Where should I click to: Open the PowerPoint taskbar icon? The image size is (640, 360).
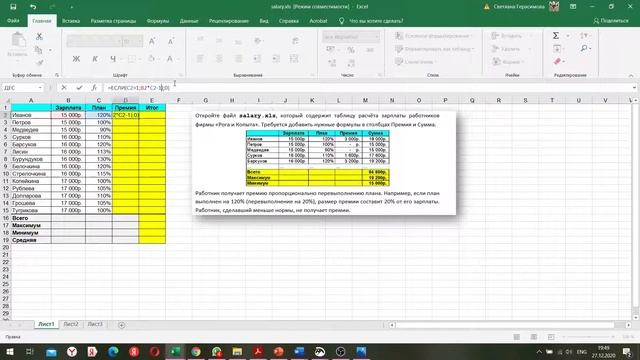click(x=279, y=351)
